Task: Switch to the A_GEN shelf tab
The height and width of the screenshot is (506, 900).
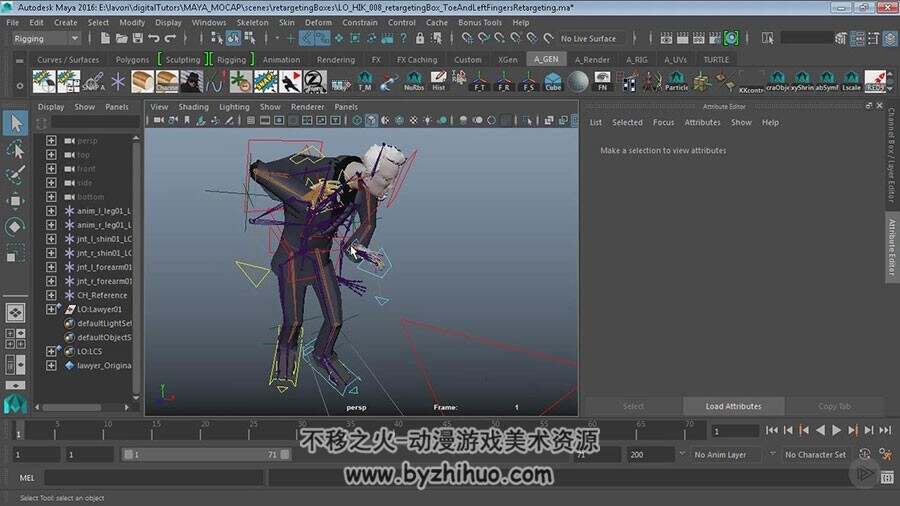Action: tap(546, 59)
